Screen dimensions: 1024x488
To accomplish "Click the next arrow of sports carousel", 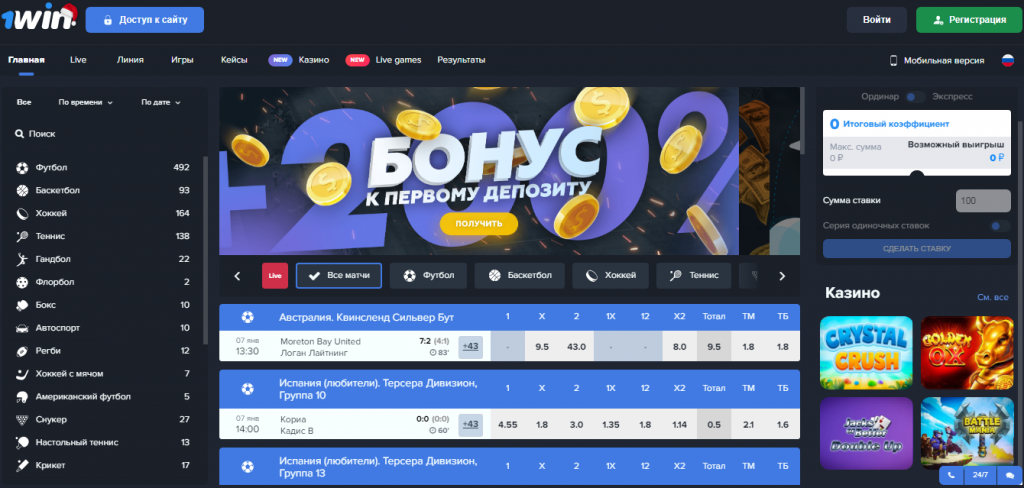I will 782,276.
